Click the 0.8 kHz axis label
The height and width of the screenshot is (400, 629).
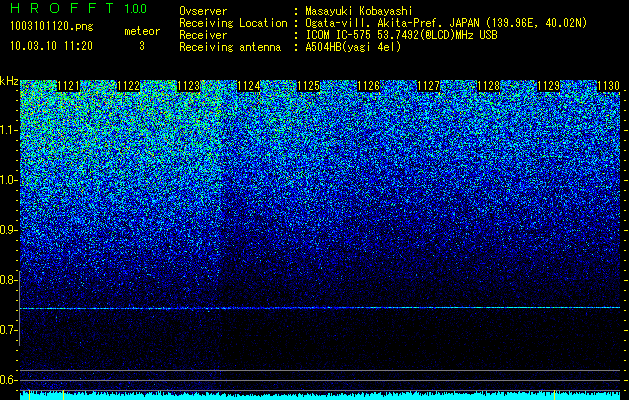point(8,280)
